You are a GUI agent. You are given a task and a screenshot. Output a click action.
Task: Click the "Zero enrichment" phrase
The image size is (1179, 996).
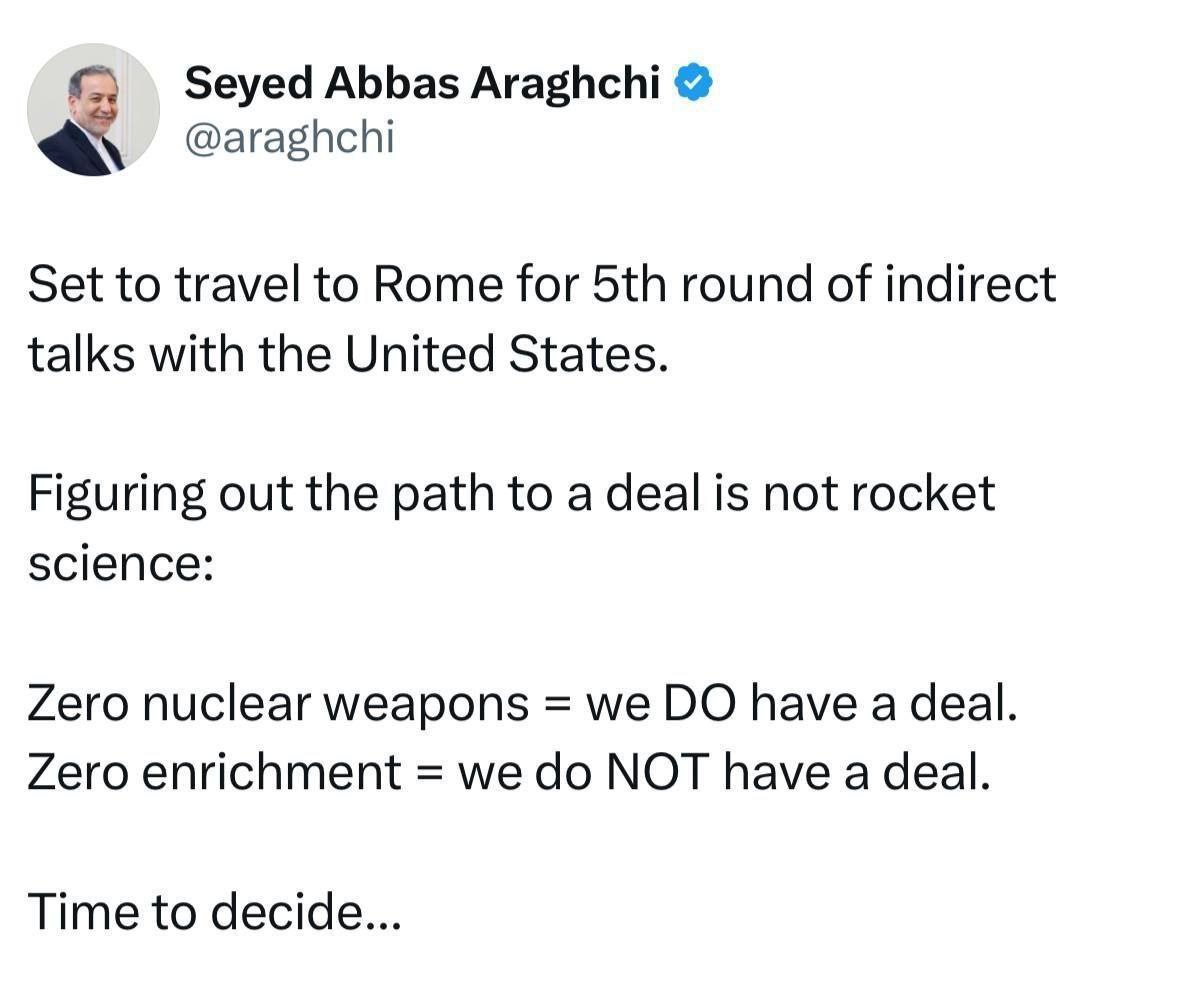pos(214,773)
